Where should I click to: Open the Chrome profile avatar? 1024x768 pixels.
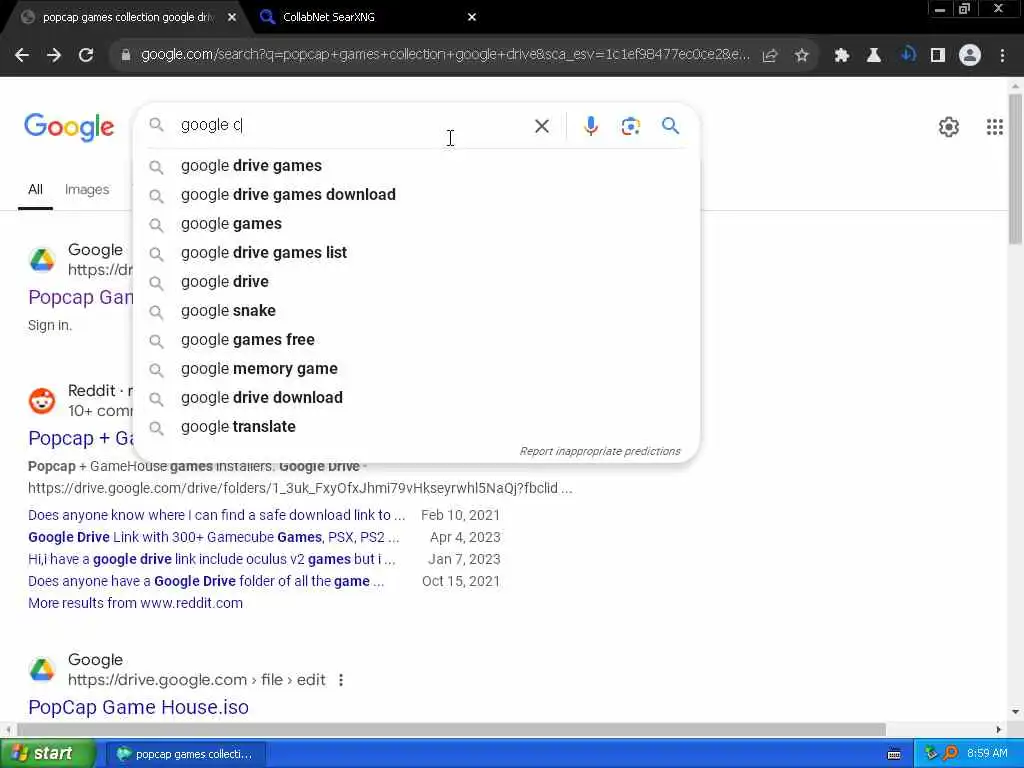coord(970,56)
